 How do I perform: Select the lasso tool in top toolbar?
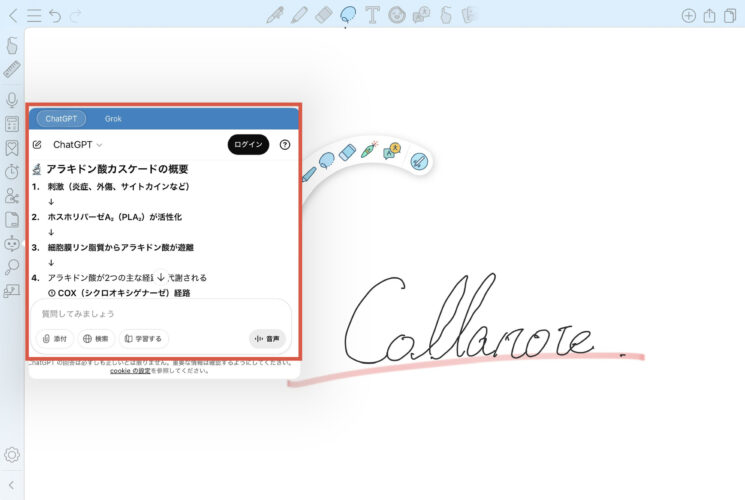[x=348, y=15]
